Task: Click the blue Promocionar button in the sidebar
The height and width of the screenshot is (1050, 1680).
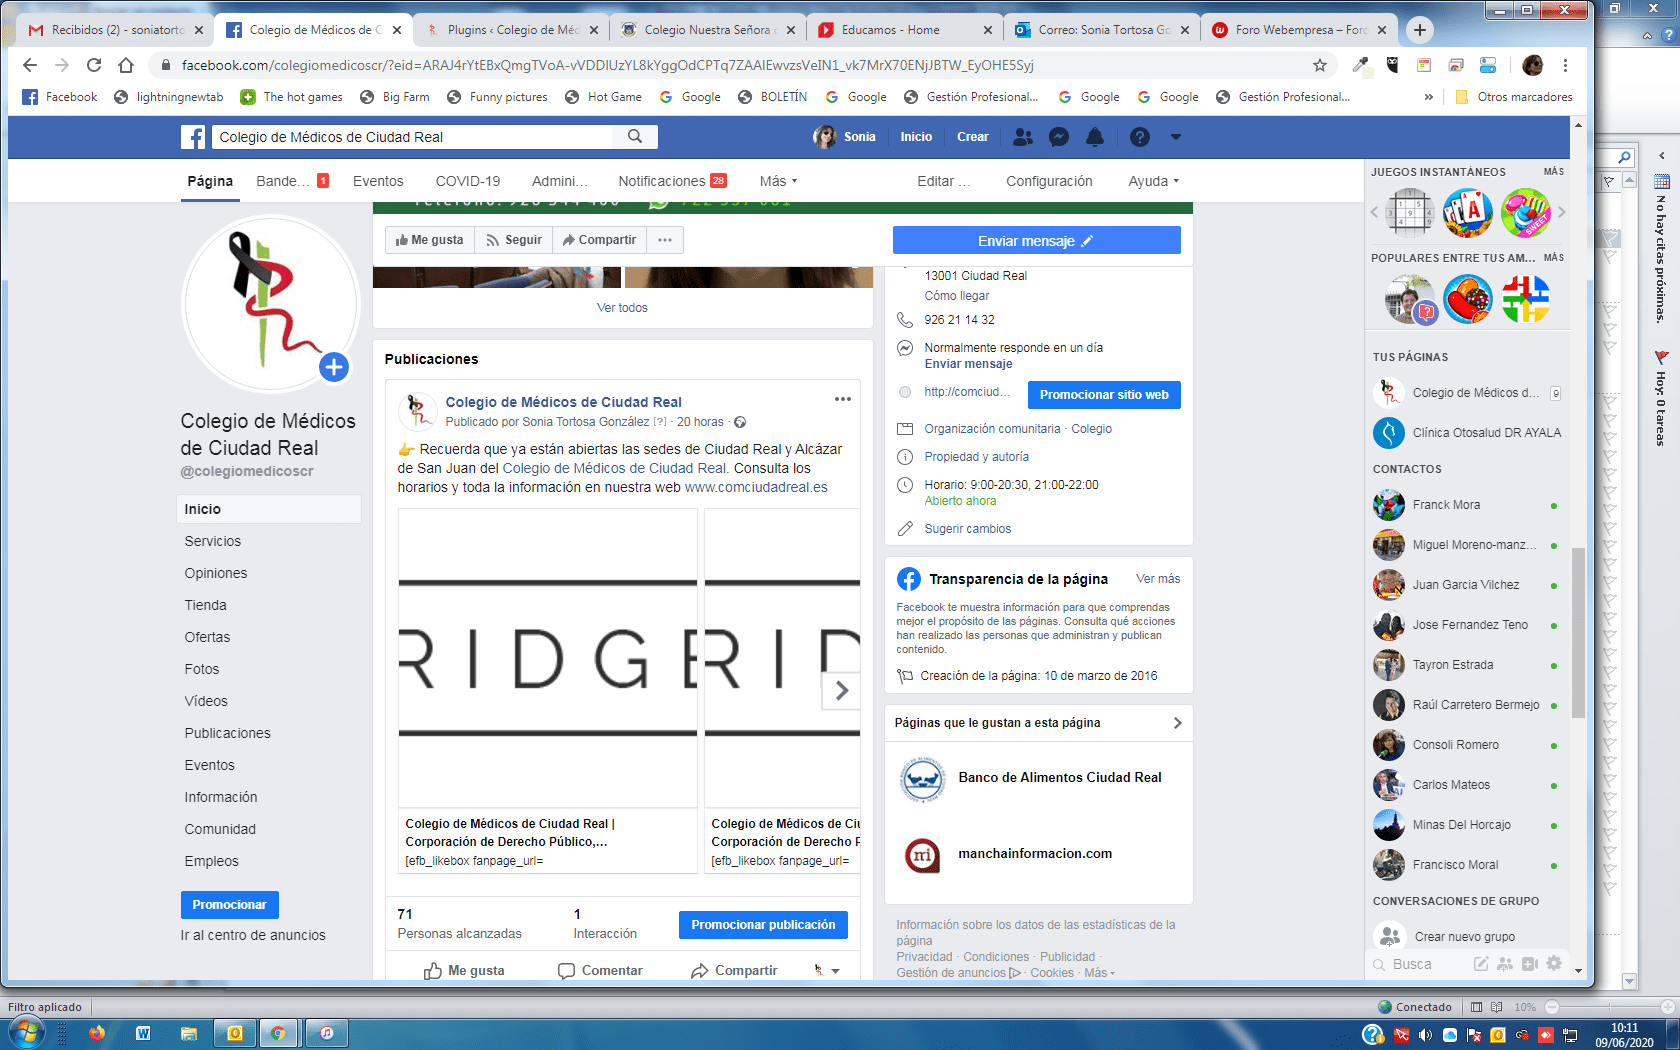Action: [x=230, y=905]
